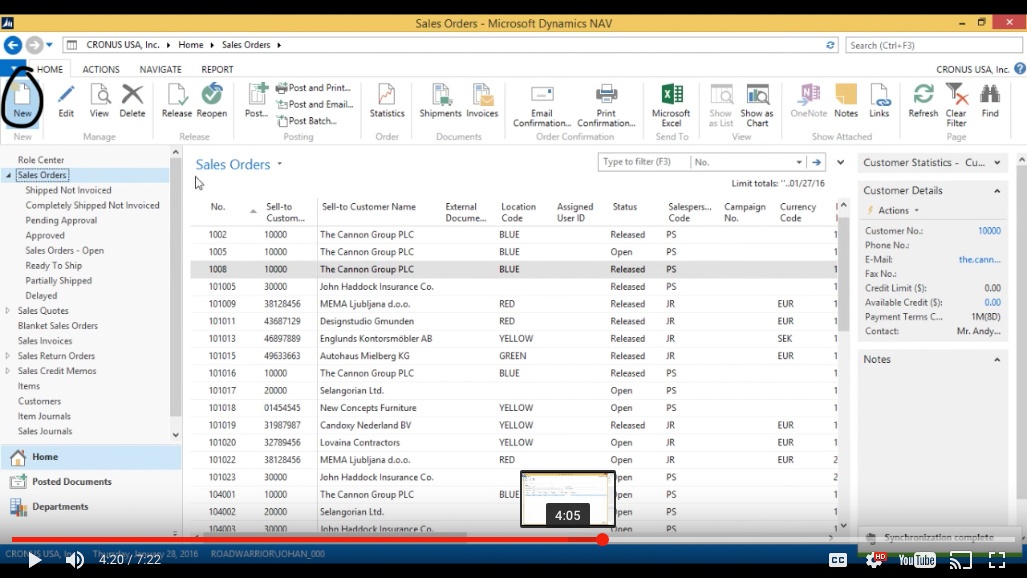
Task: Open Customer No. 10000 link
Action: tap(989, 231)
